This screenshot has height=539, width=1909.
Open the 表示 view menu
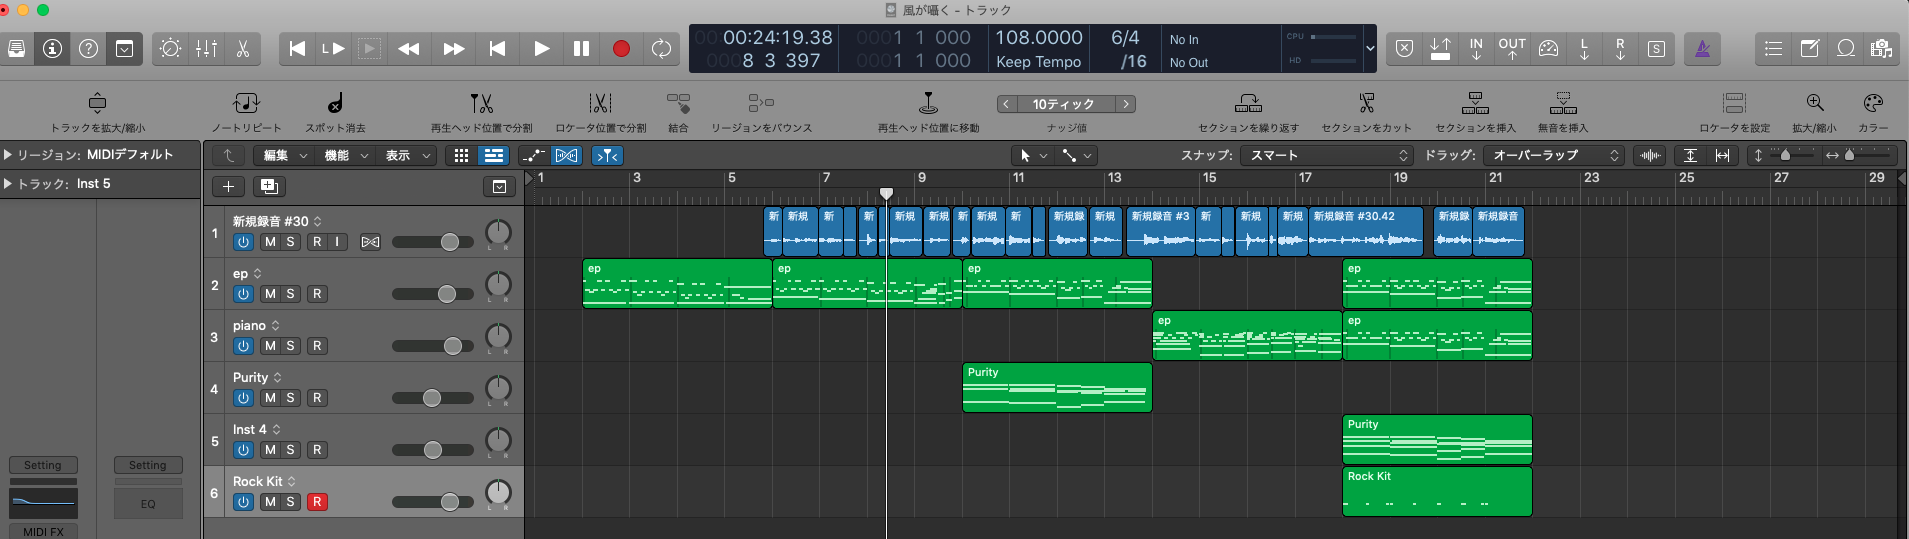tap(405, 155)
